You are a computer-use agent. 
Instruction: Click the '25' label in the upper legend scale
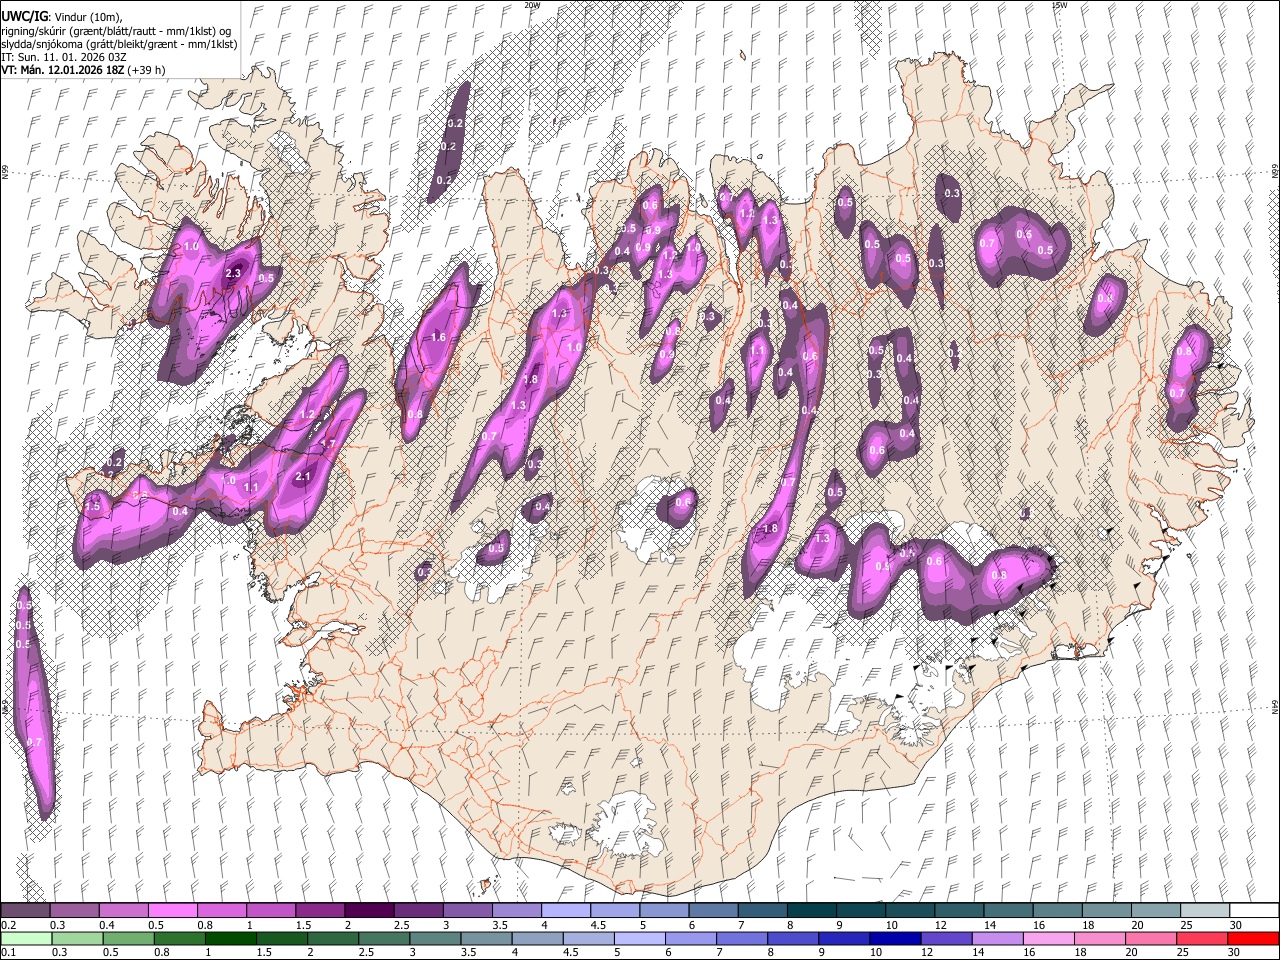pos(1185,925)
